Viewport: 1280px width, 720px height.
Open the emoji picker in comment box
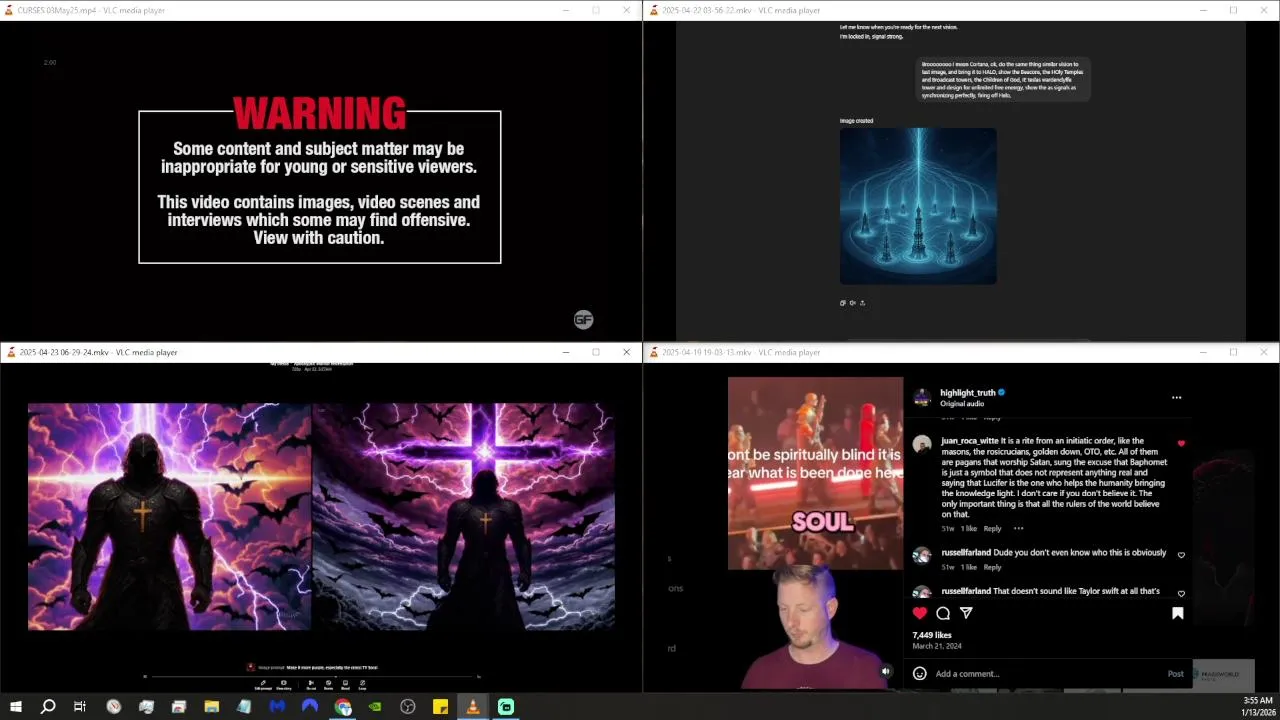click(x=920, y=673)
